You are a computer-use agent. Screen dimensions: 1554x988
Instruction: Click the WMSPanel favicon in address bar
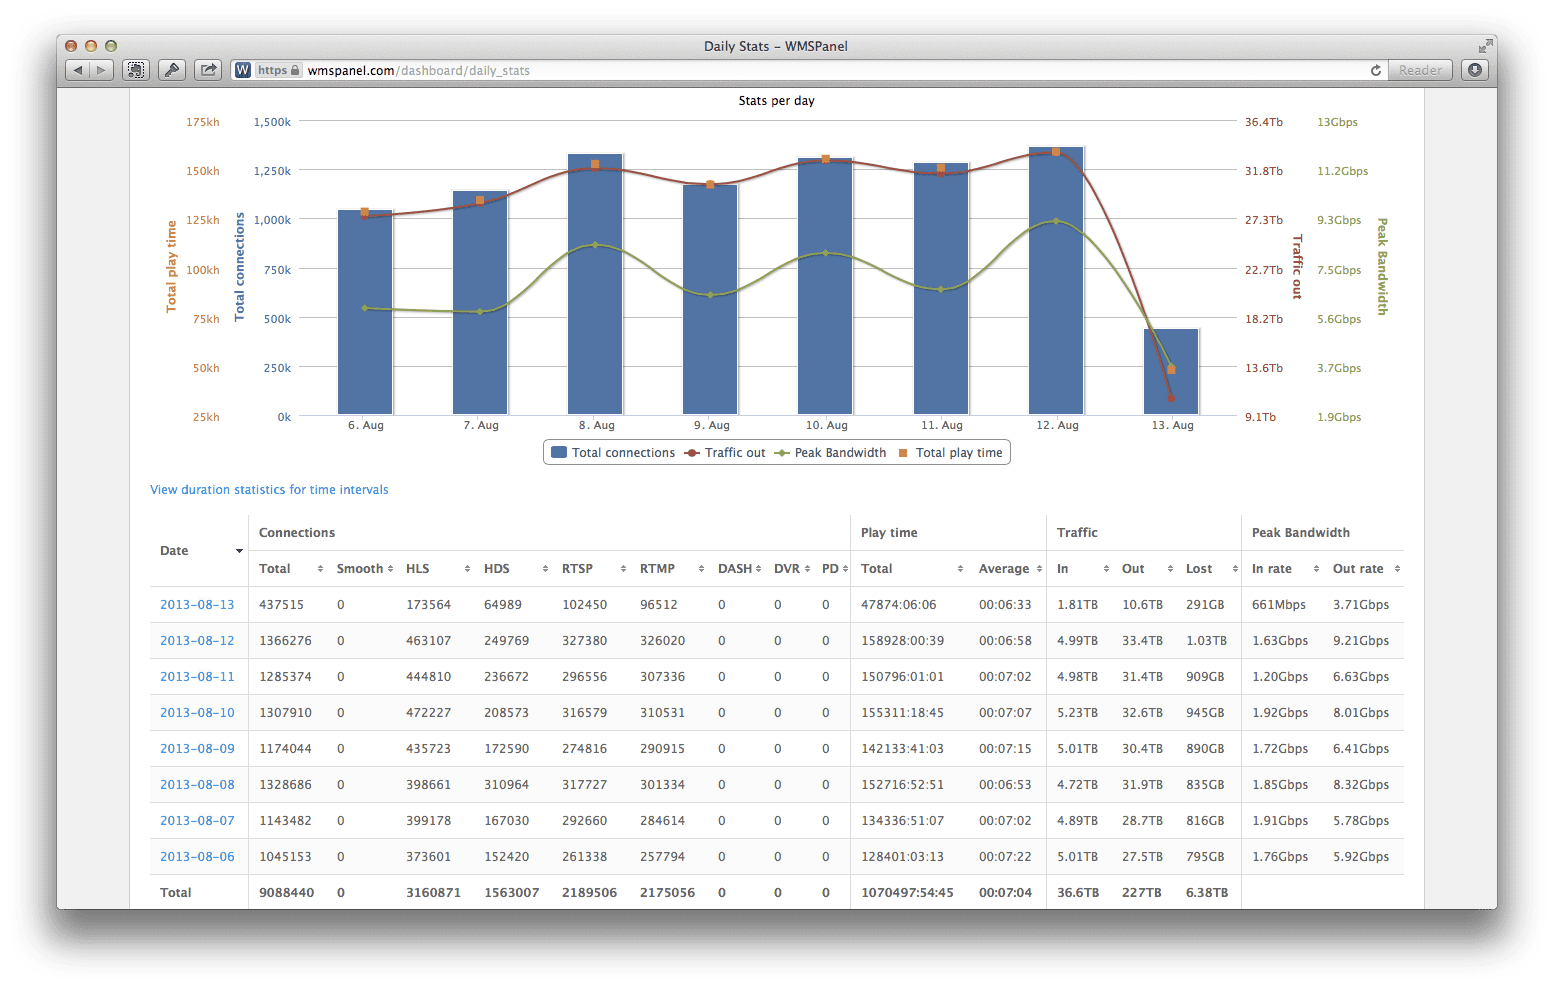pyautogui.click(x=242, y=70)
